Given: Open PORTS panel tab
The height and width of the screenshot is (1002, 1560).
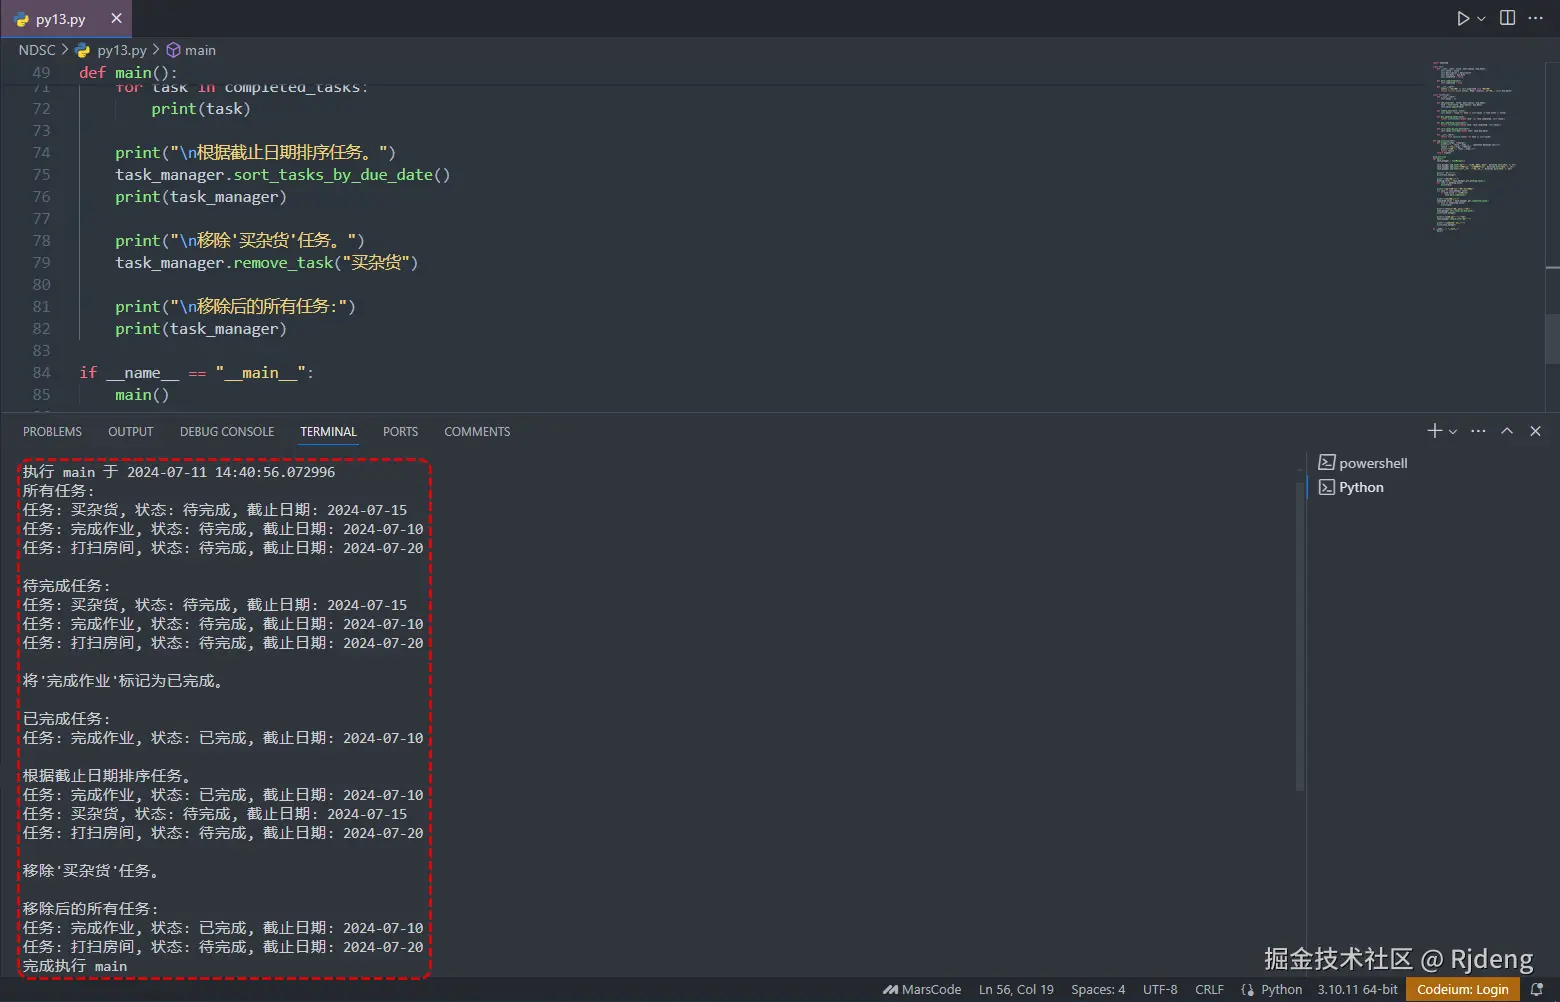Looking at the screenshot, I should tap(400, 432).
